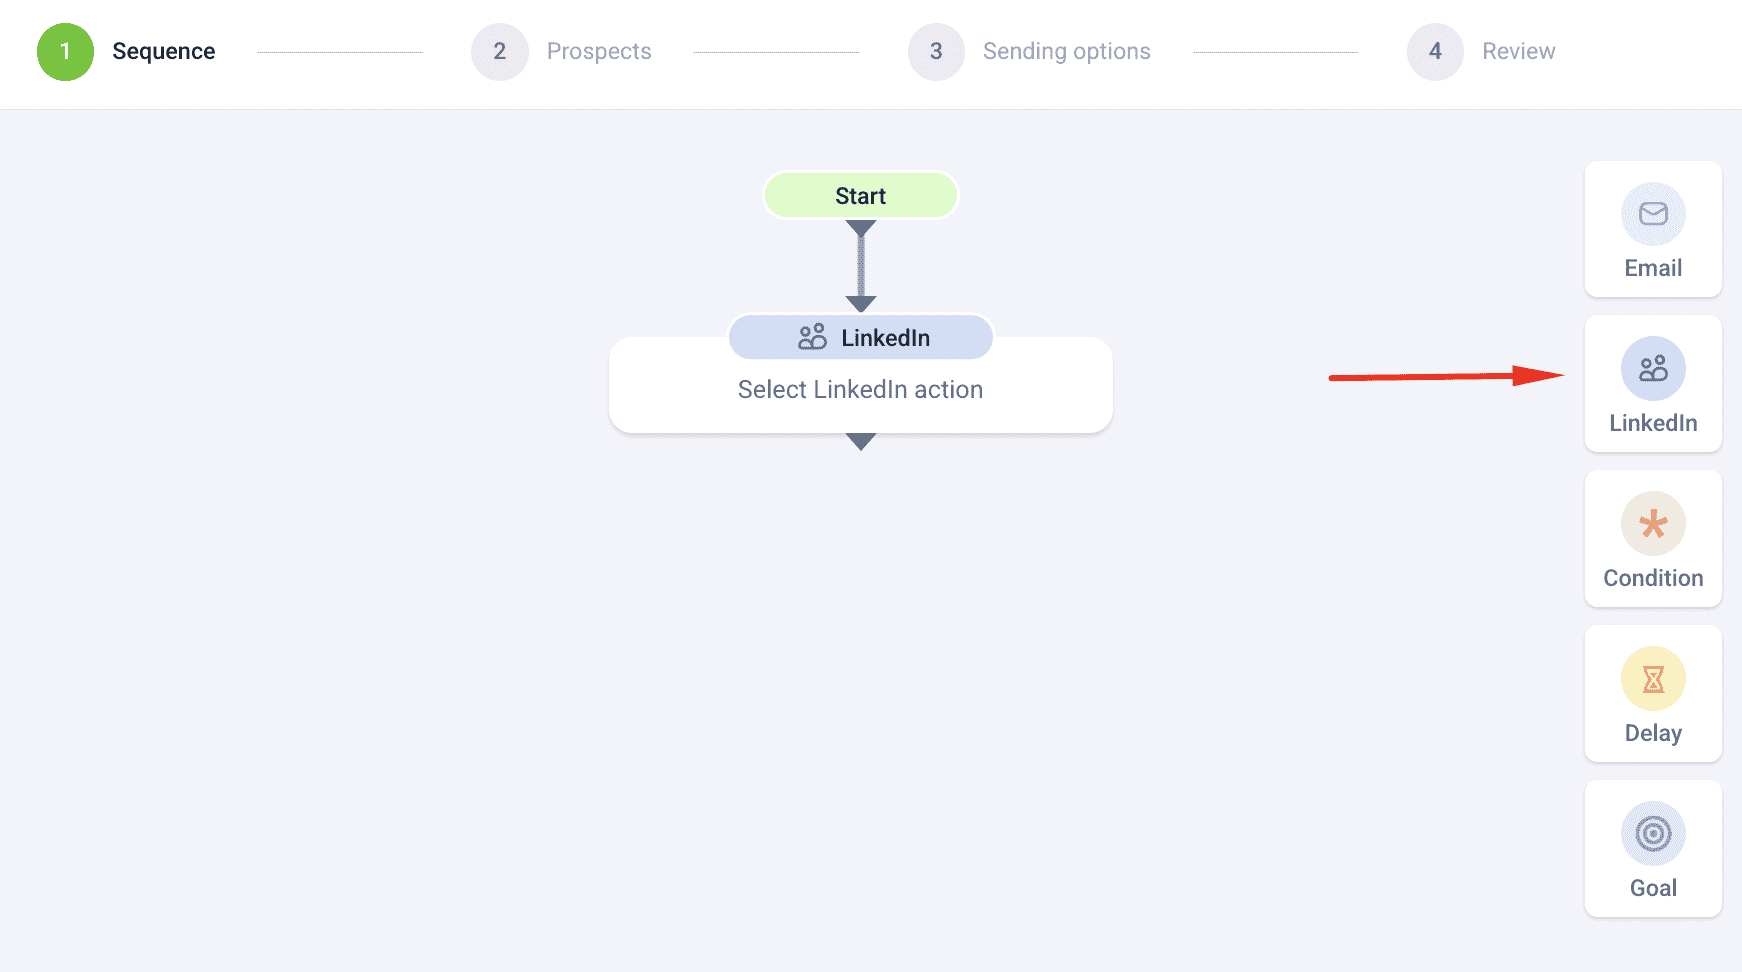Viewport: 1742px width, 972px height.
Task: Select the Sequence step label
Action: [x=163, y=52]
